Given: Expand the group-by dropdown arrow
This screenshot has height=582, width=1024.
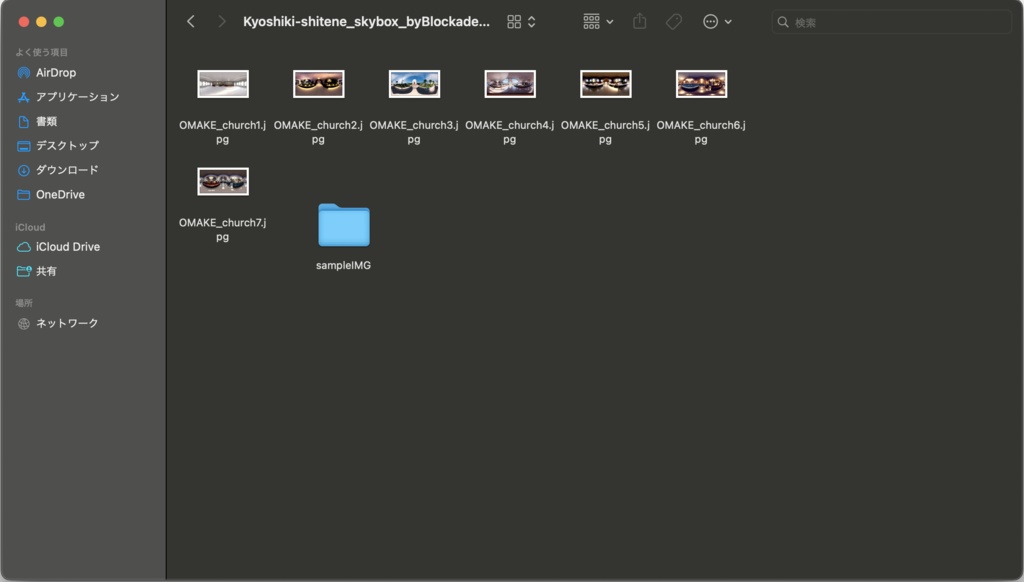Looking at the screenshot, I should pyautogui.click(x=610, y=22).
